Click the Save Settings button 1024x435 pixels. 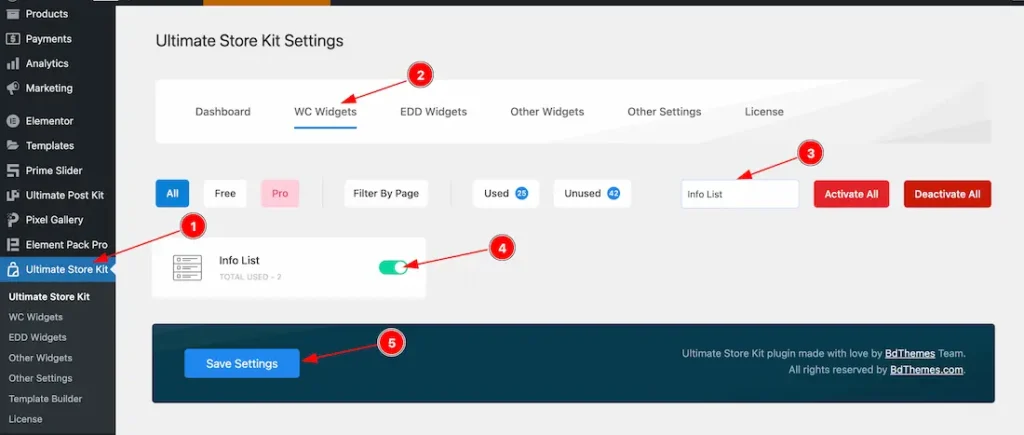click(242, 364)
